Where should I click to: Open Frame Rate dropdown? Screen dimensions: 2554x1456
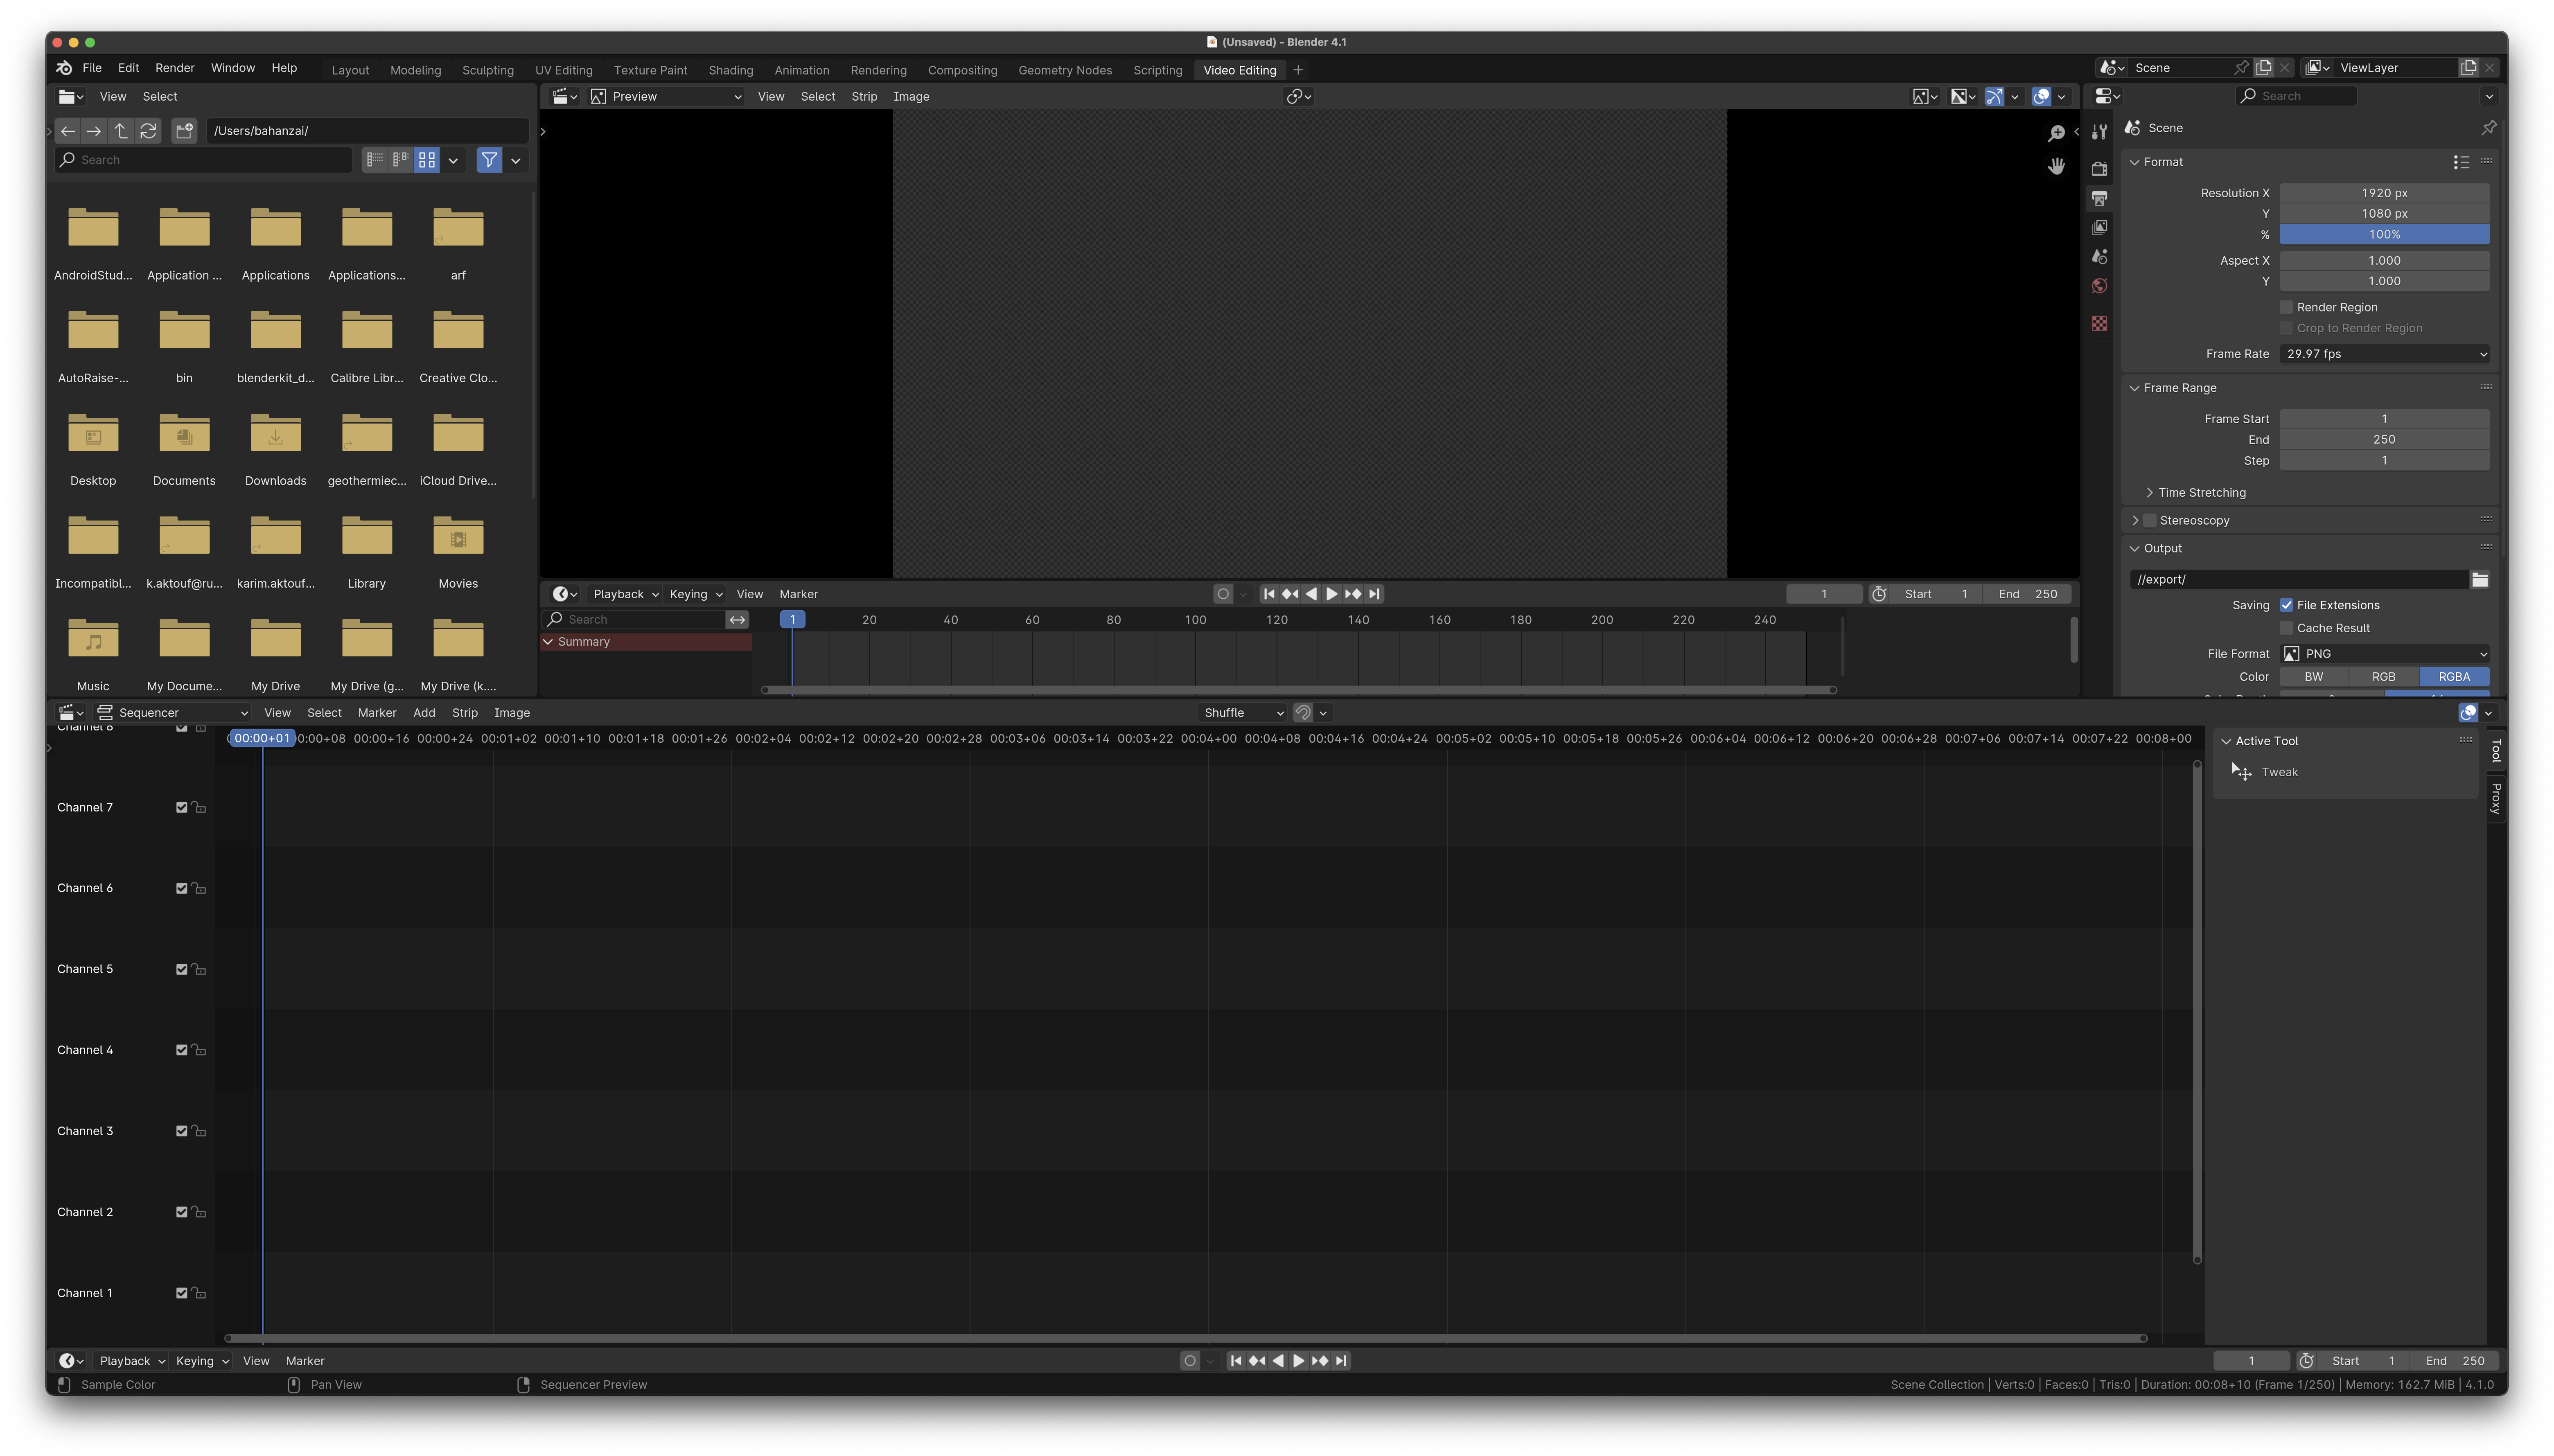2384,354
